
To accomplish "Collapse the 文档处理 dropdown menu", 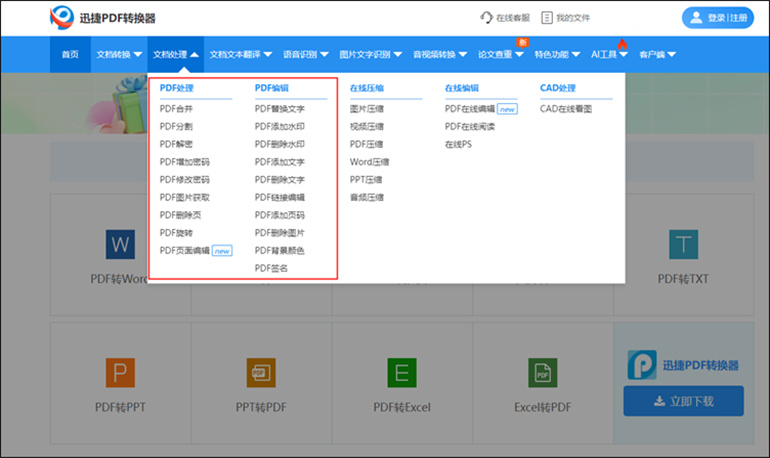I will pos(176,54).
